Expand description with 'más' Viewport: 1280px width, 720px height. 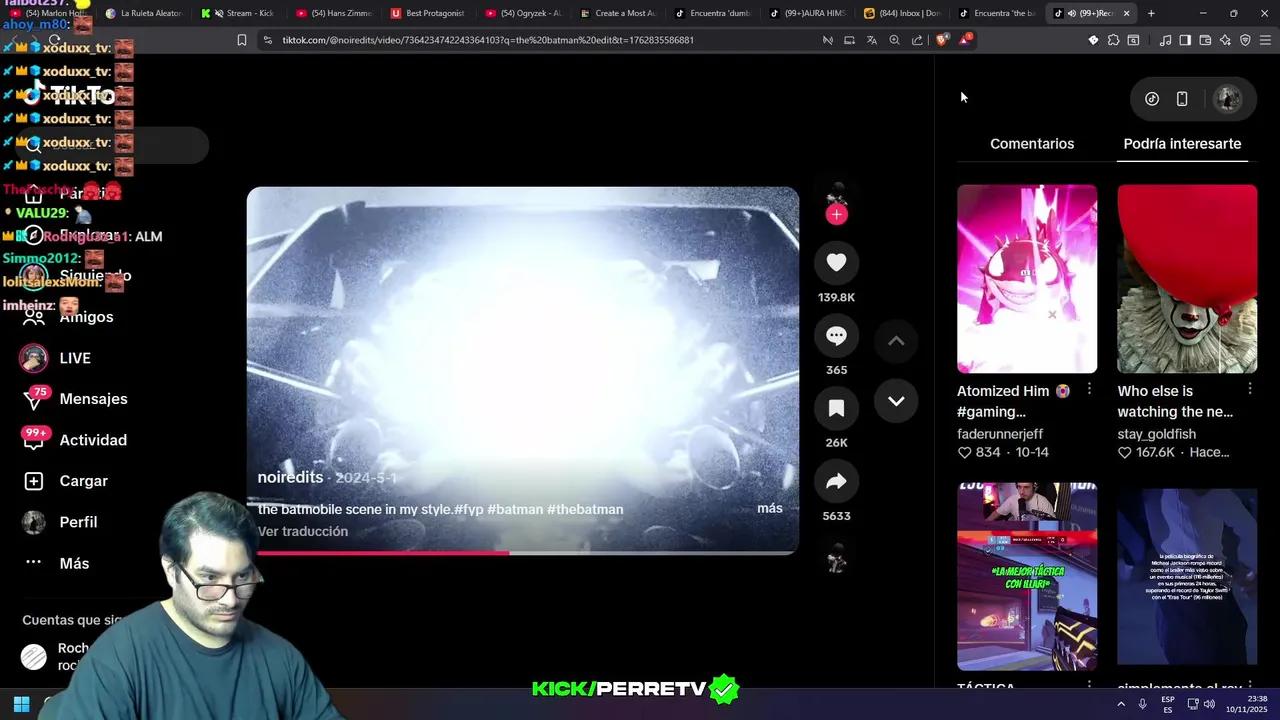tap(770, 508)
